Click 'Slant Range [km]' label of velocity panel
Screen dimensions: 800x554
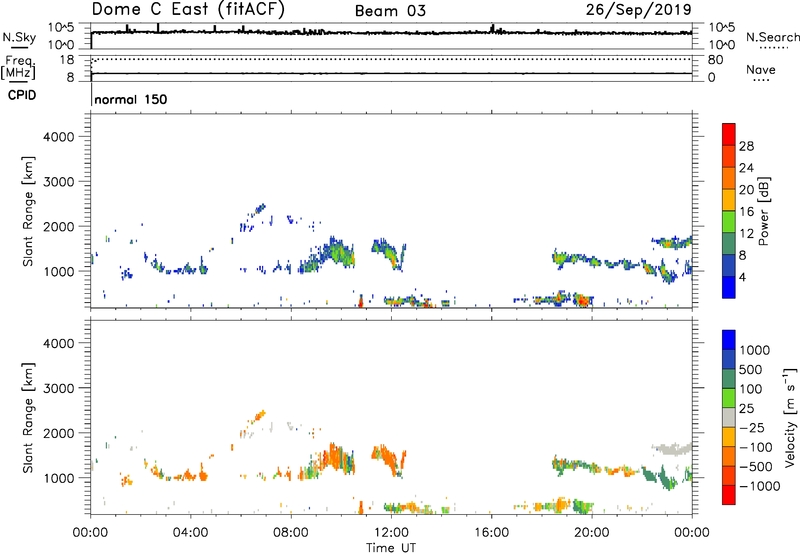[x=28, y=417]
